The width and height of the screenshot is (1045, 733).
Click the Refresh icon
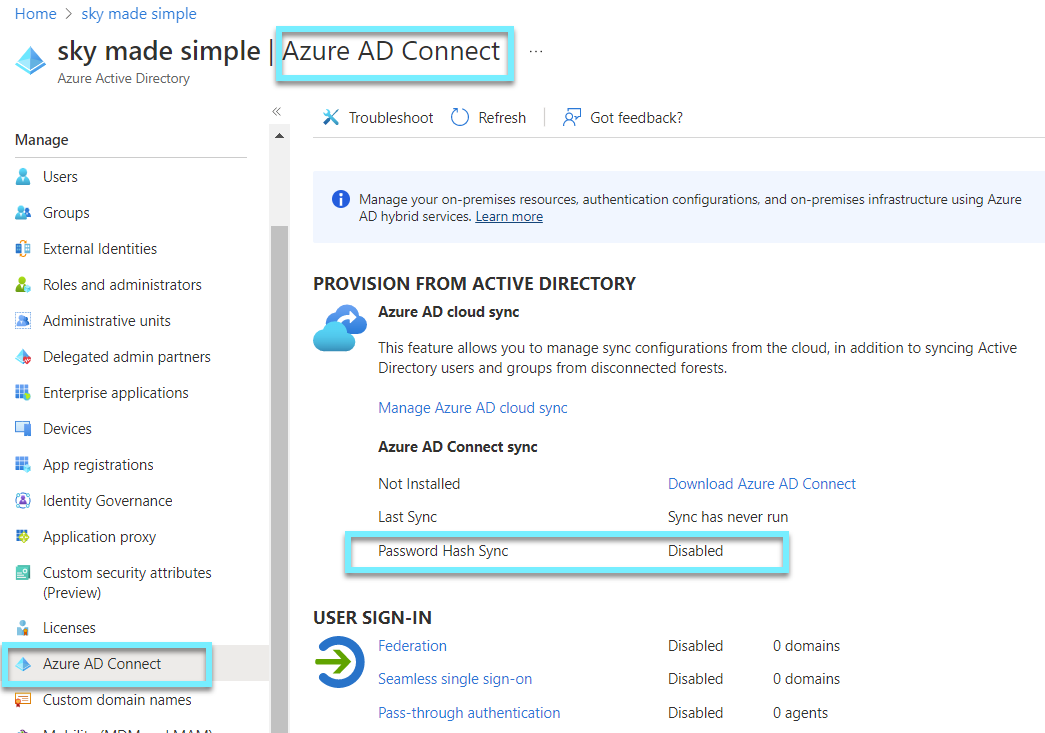click(459, 117)
